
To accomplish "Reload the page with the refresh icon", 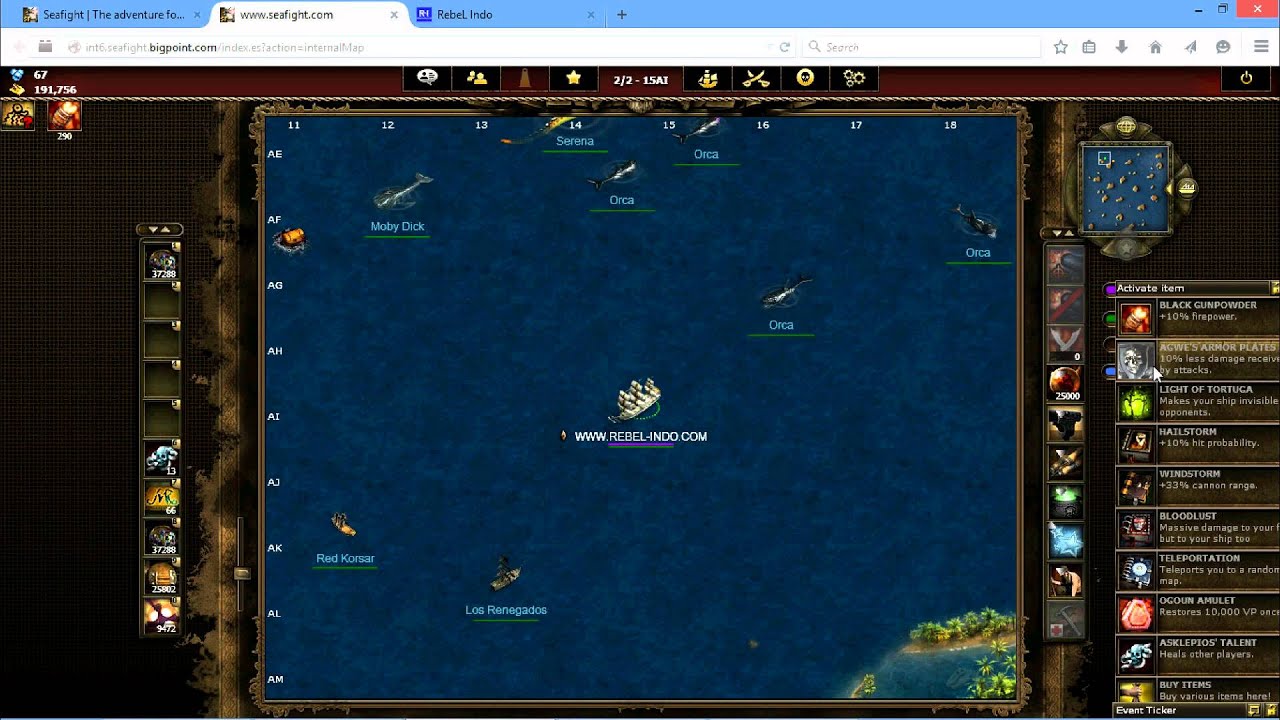I will click(785, 47).
